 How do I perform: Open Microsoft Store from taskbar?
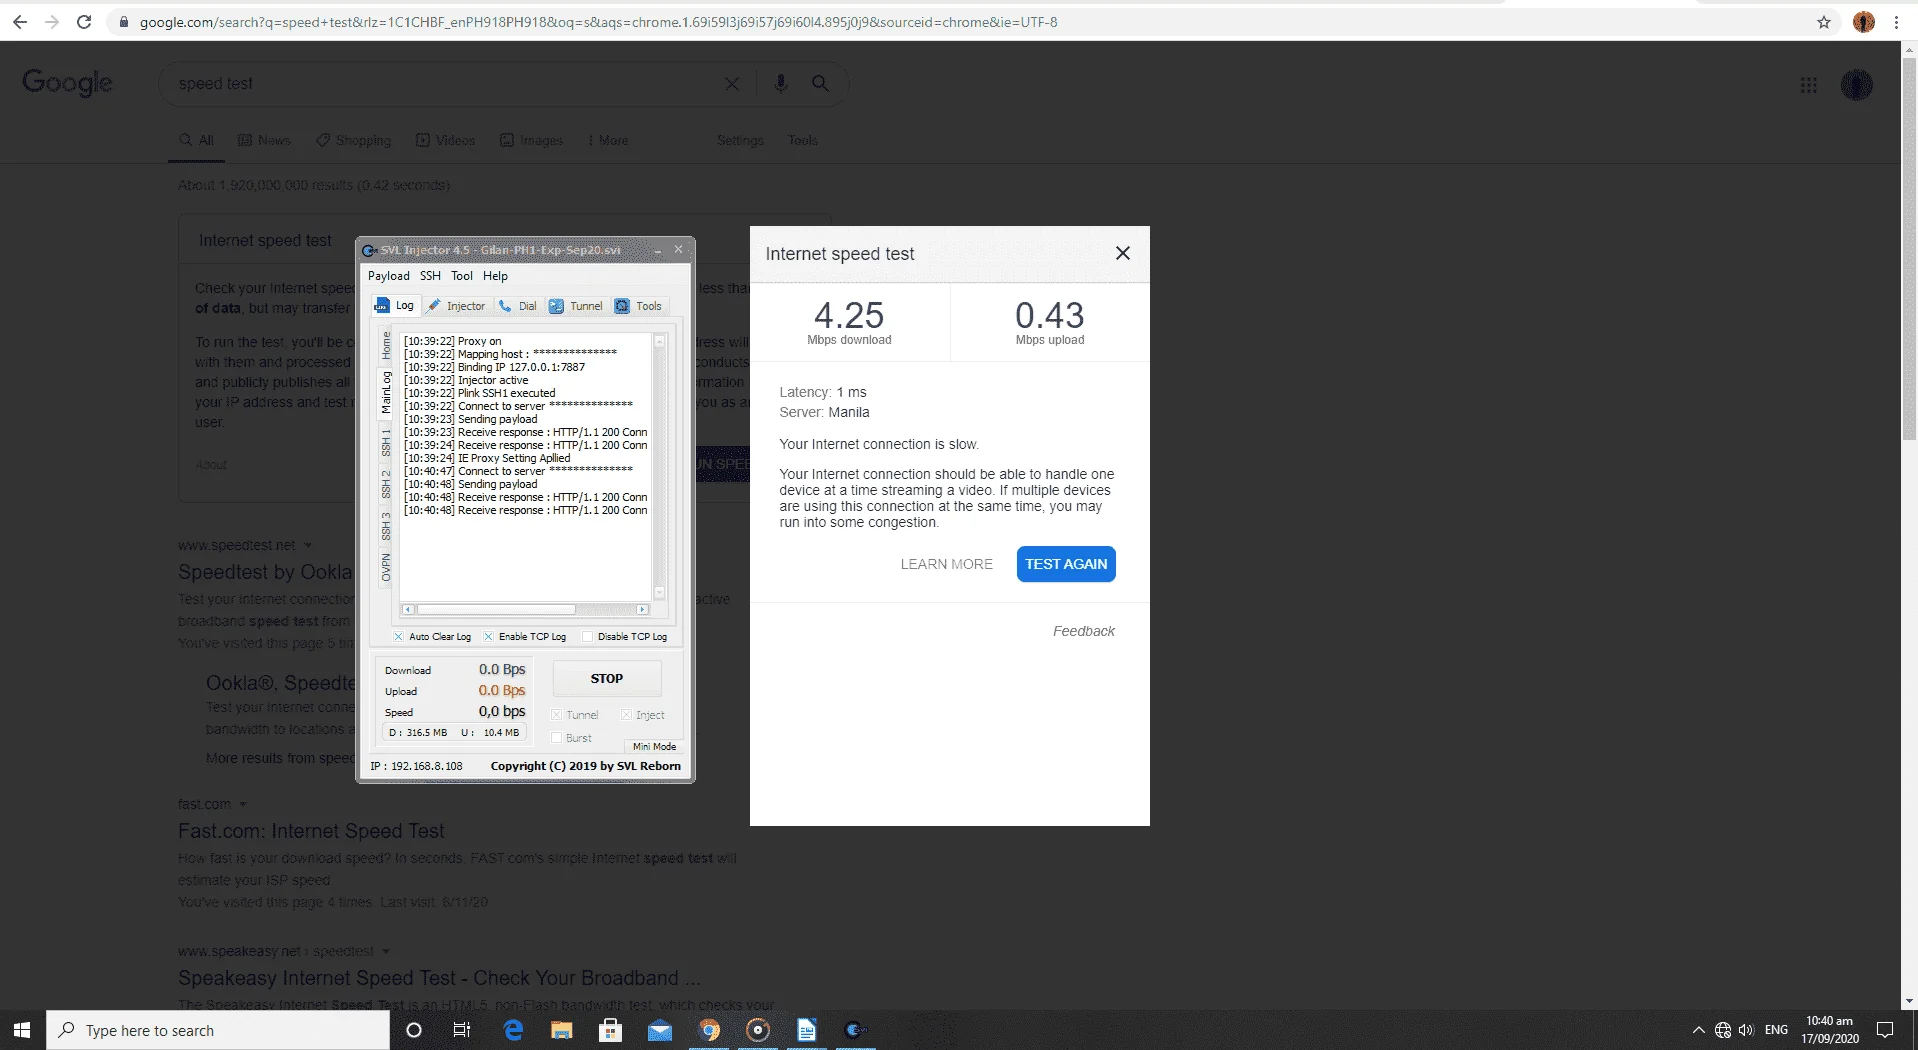point(610,1030)
